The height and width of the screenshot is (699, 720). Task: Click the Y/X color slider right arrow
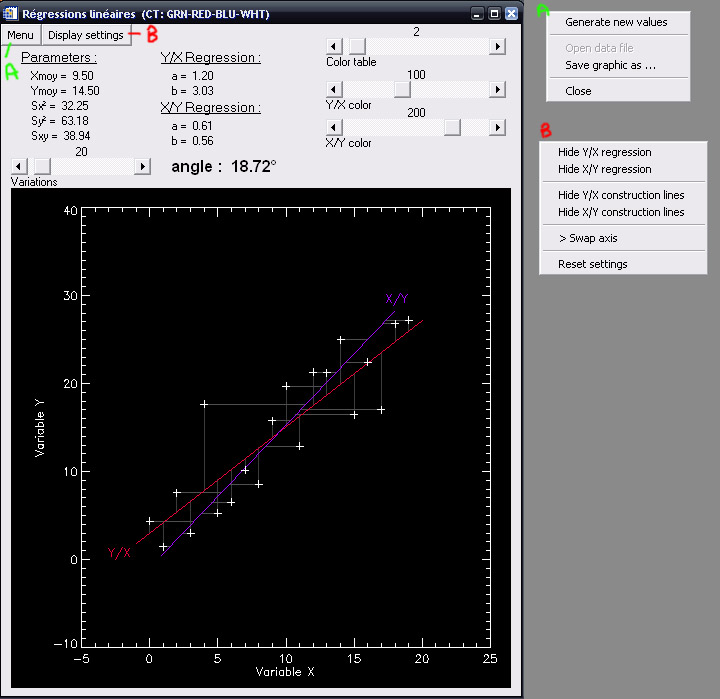click(x=497, y=90)
